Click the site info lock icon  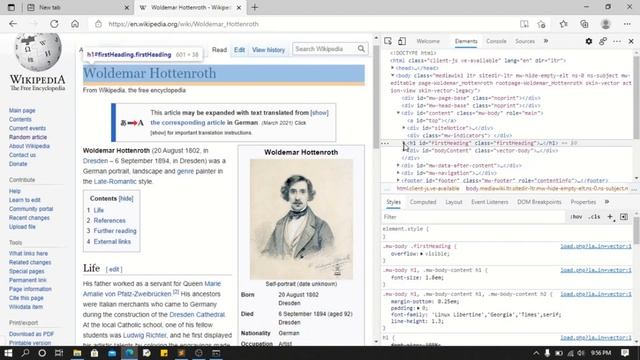(98, 24)
